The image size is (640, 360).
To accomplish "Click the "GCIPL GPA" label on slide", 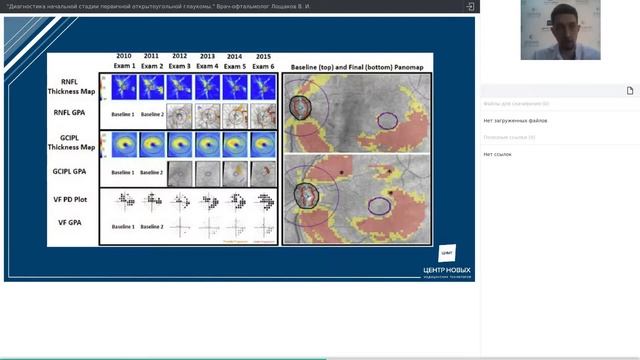I will (x=69, y=171).
